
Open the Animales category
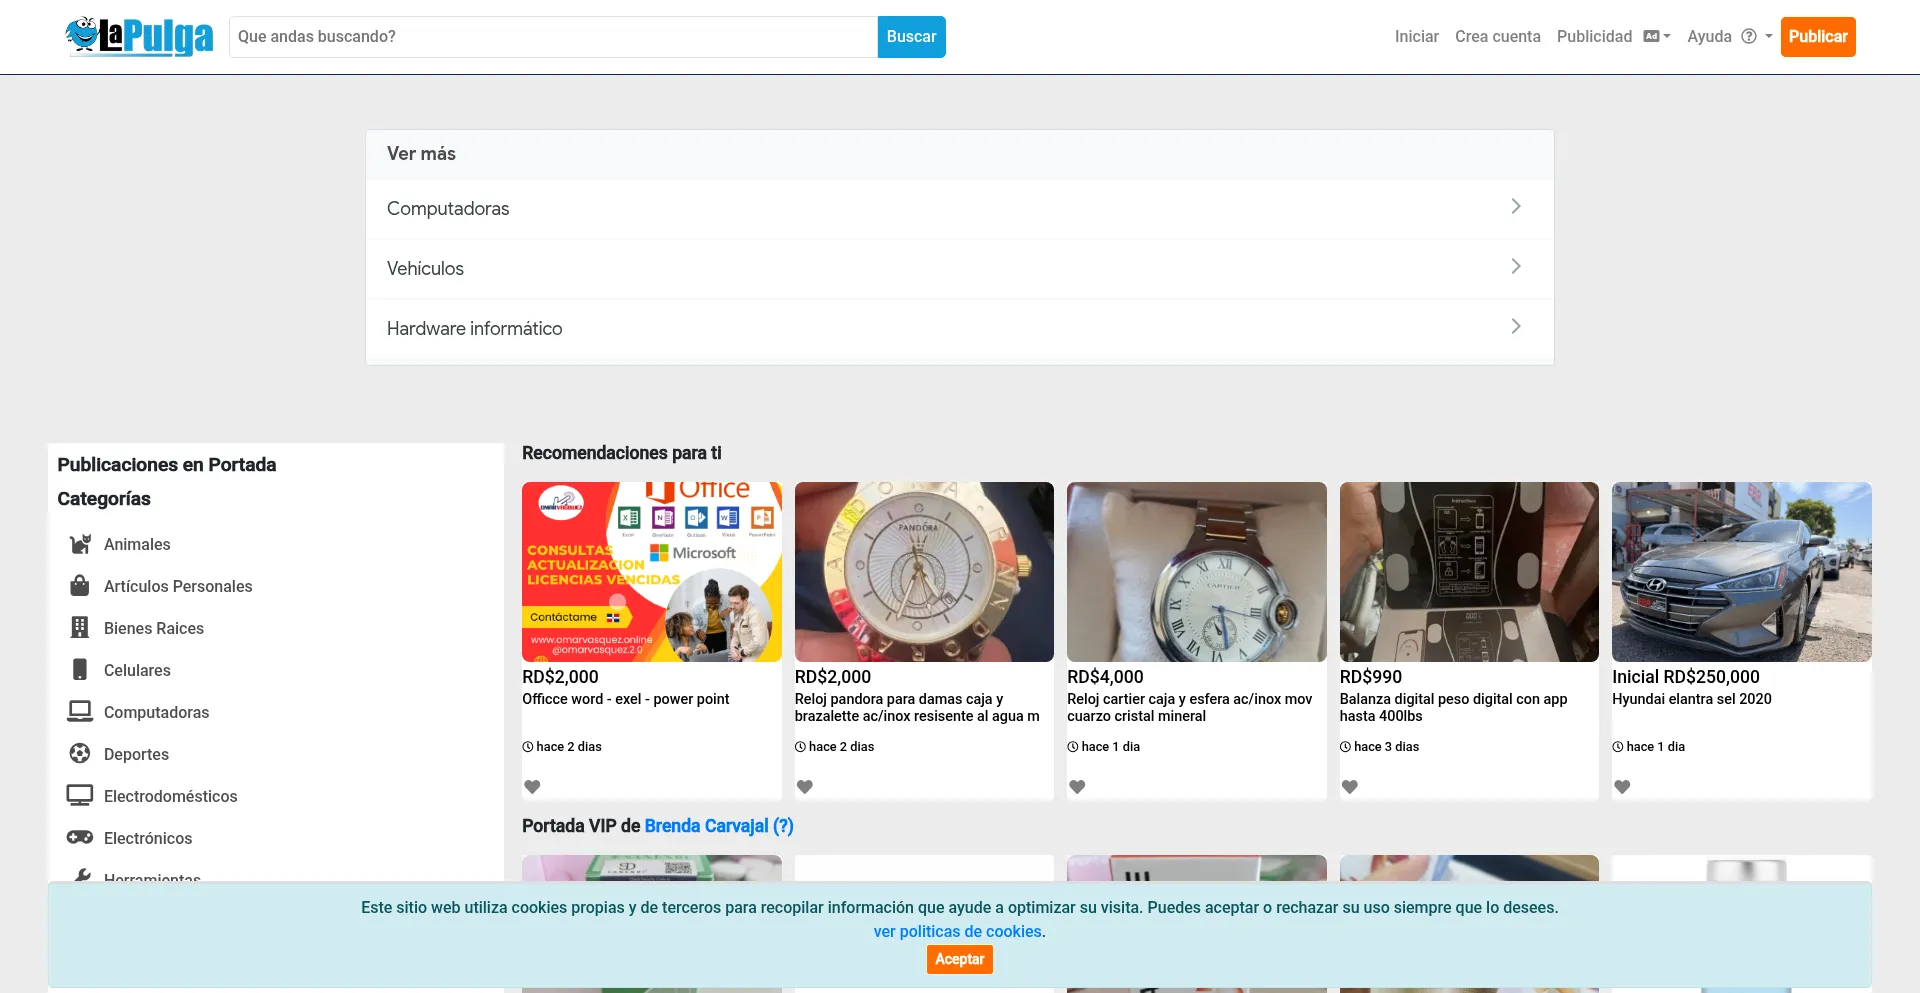[x=137, y=544]
